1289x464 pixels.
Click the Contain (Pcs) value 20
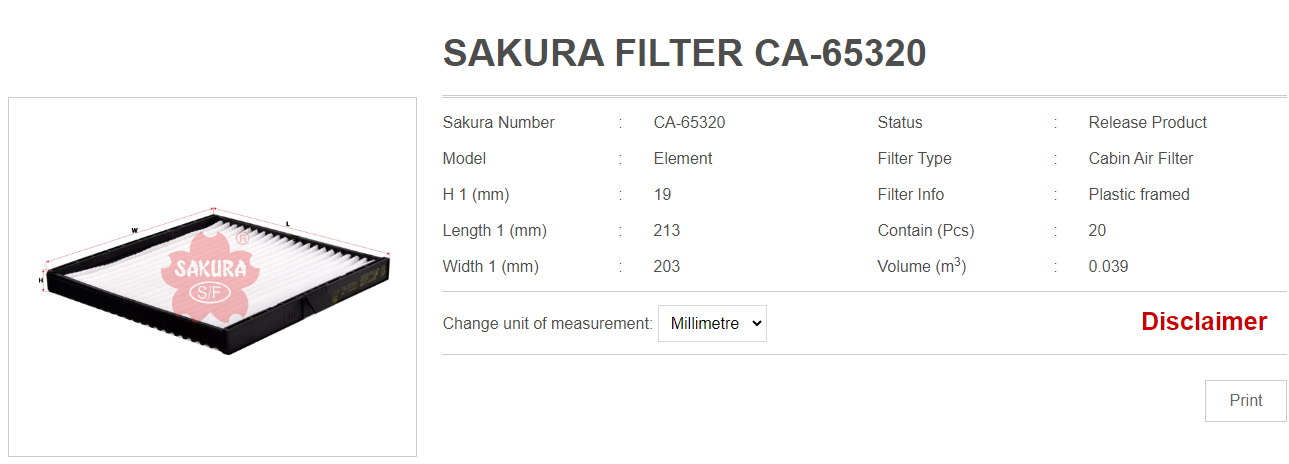(1097, 231)
